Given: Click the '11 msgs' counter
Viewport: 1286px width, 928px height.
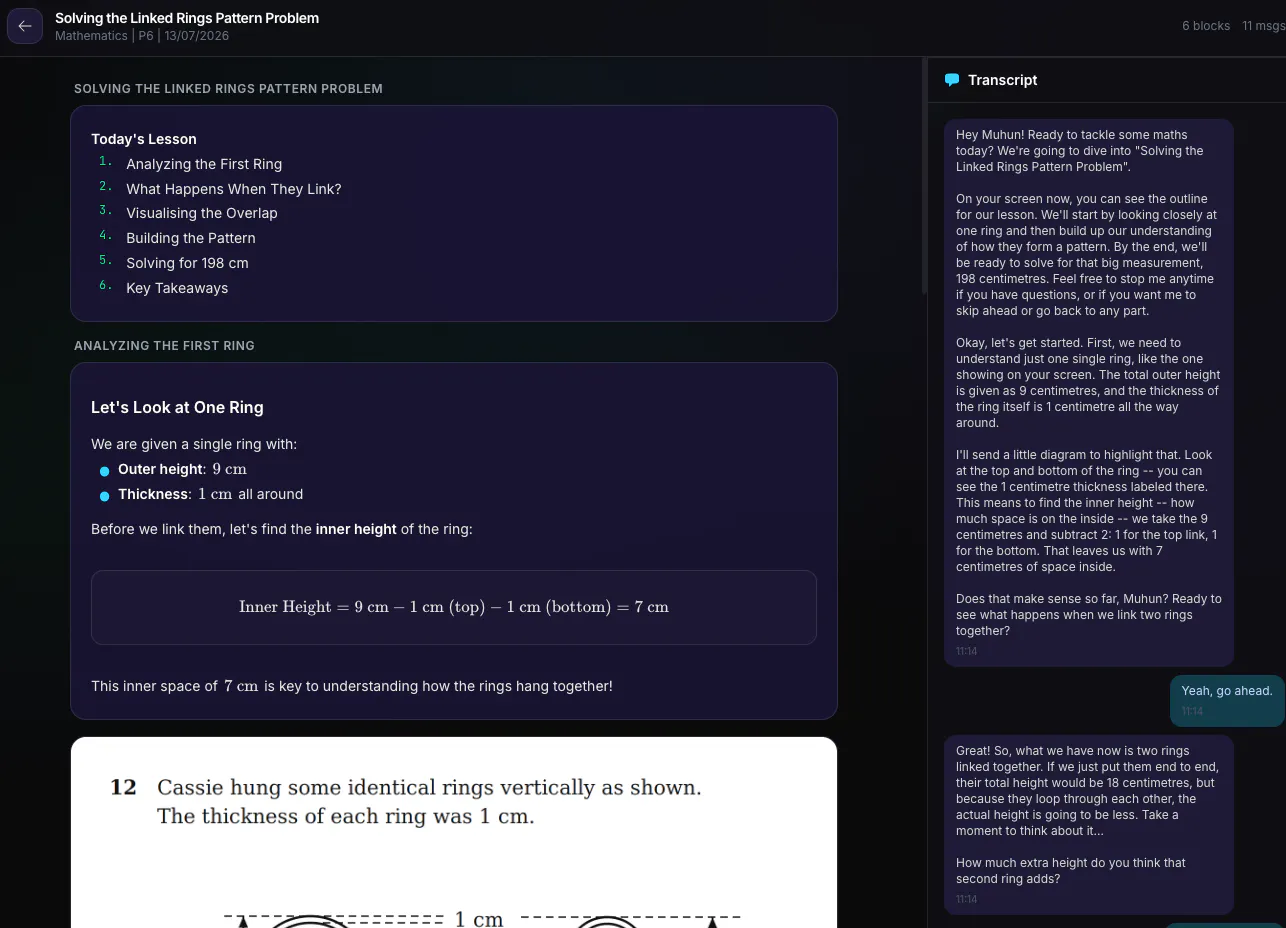Looking at the screenshot, I should (1264, 26).
